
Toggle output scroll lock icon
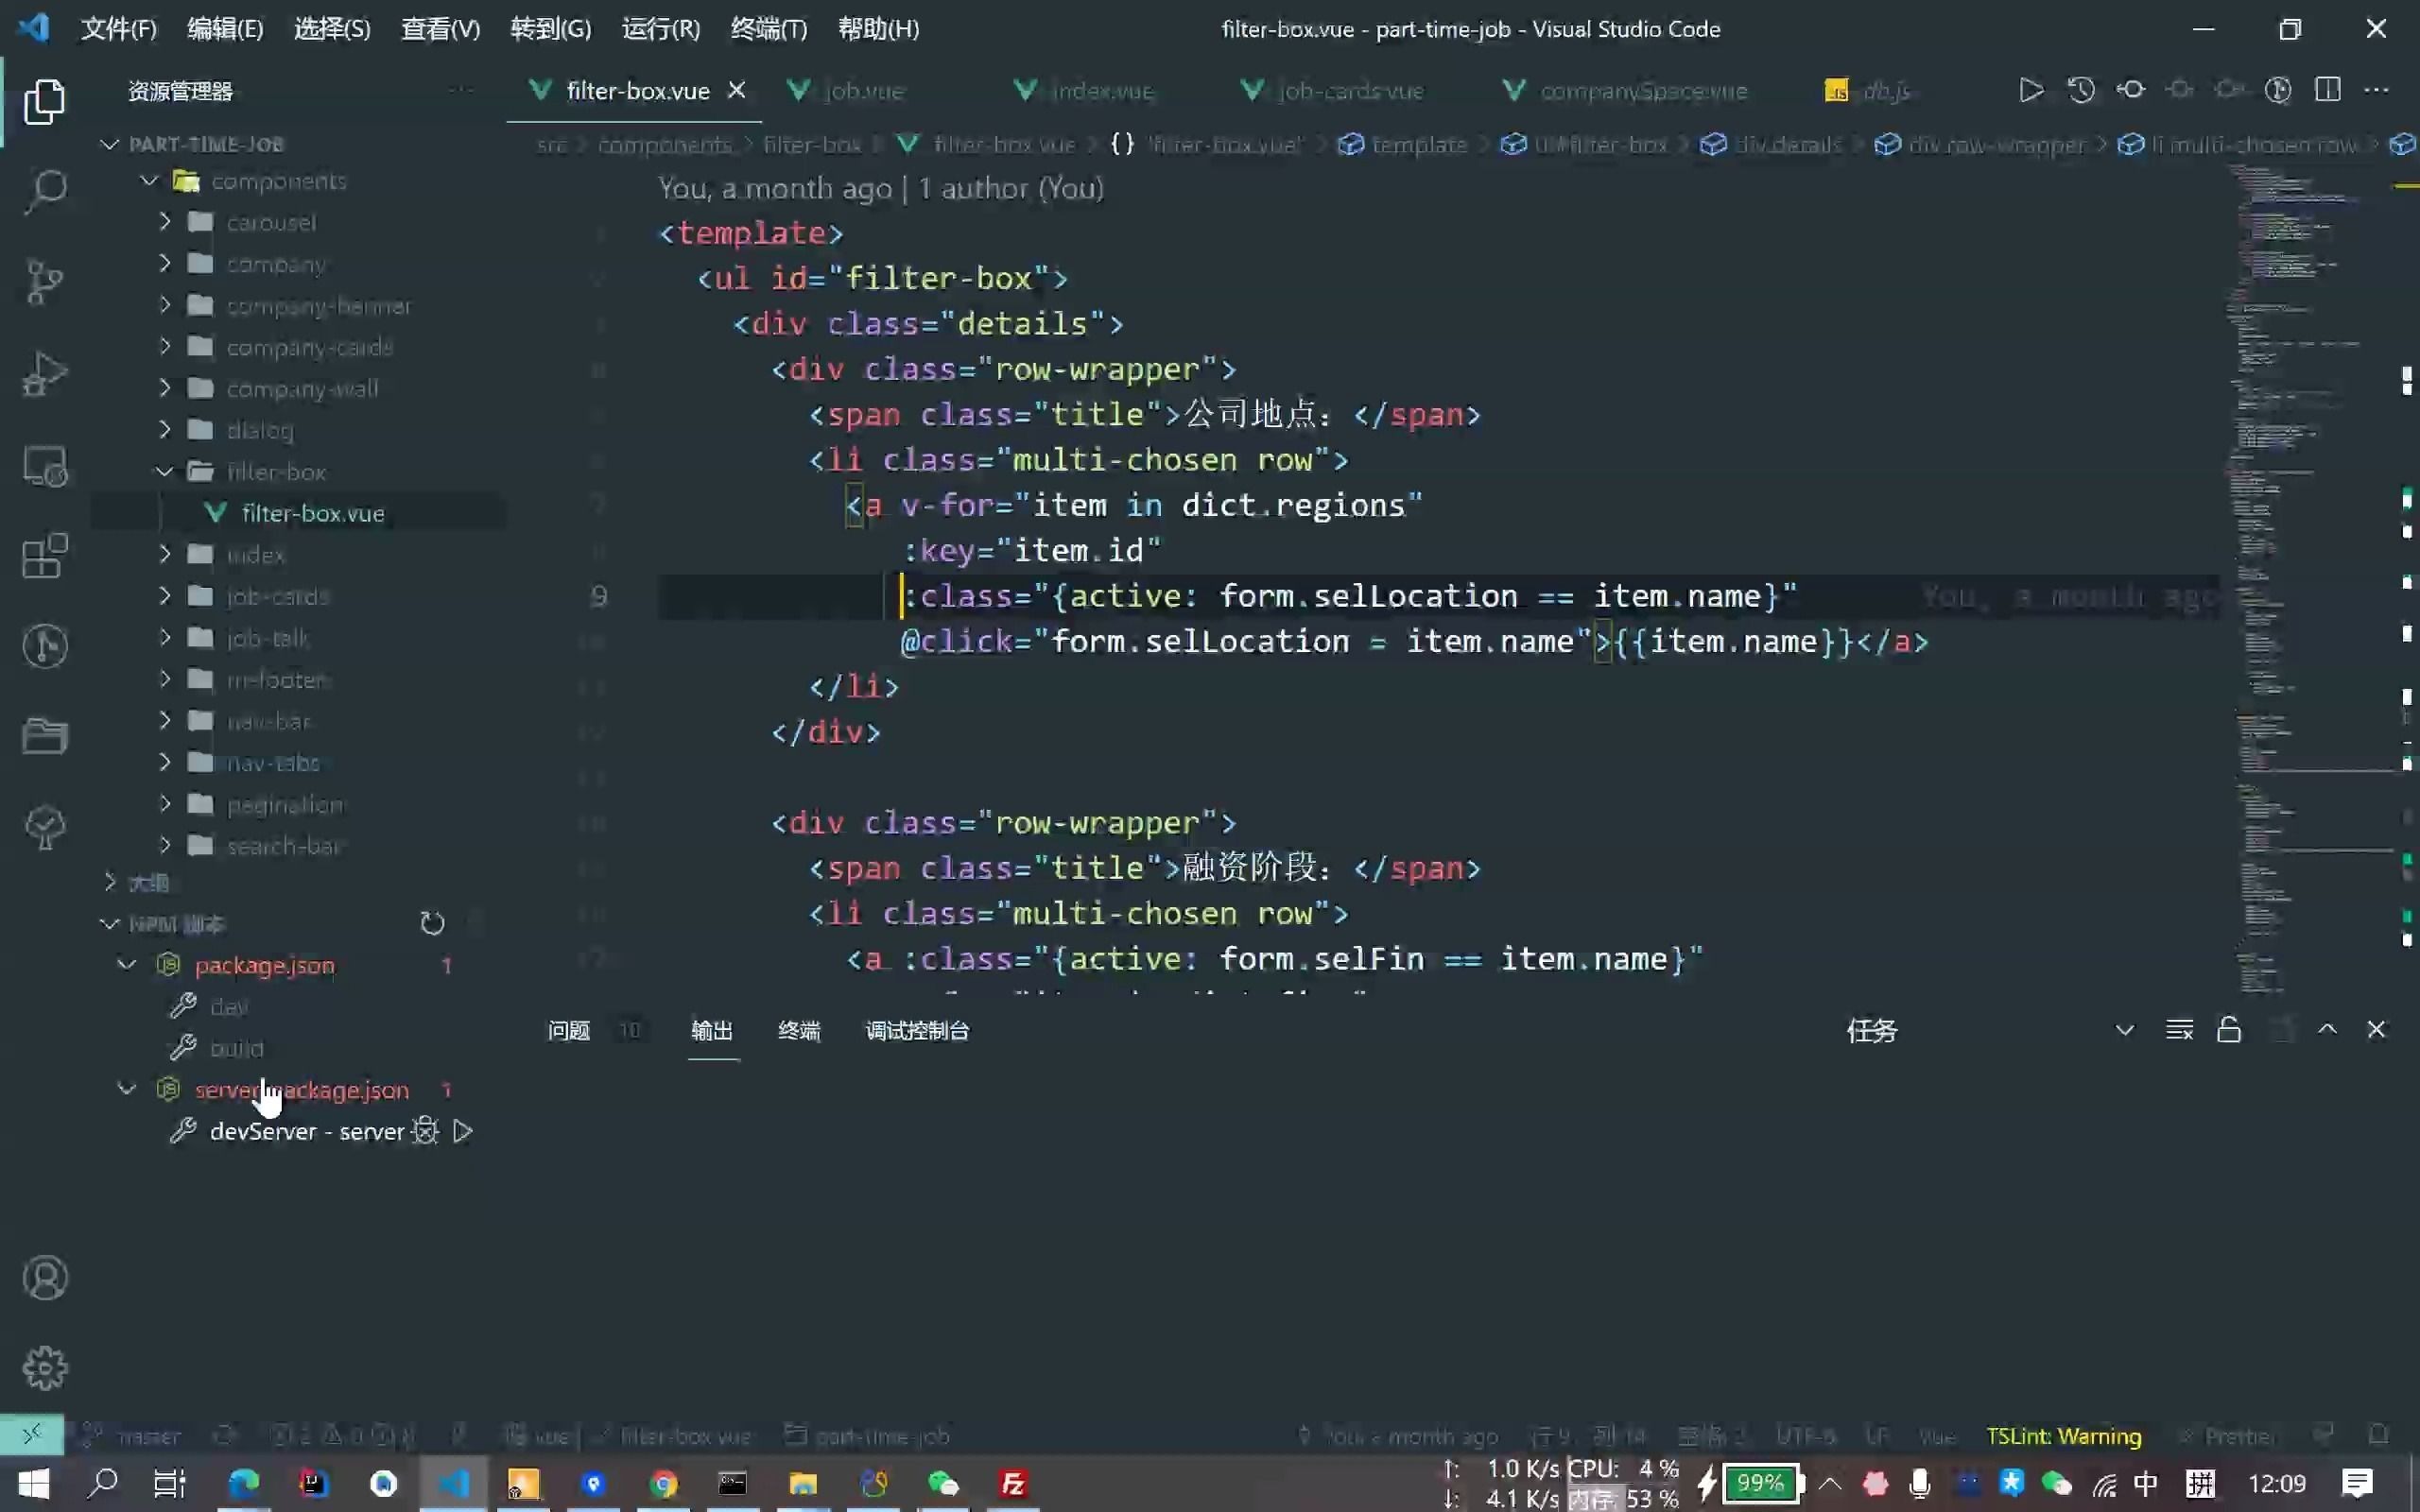coord(2229,1030)
